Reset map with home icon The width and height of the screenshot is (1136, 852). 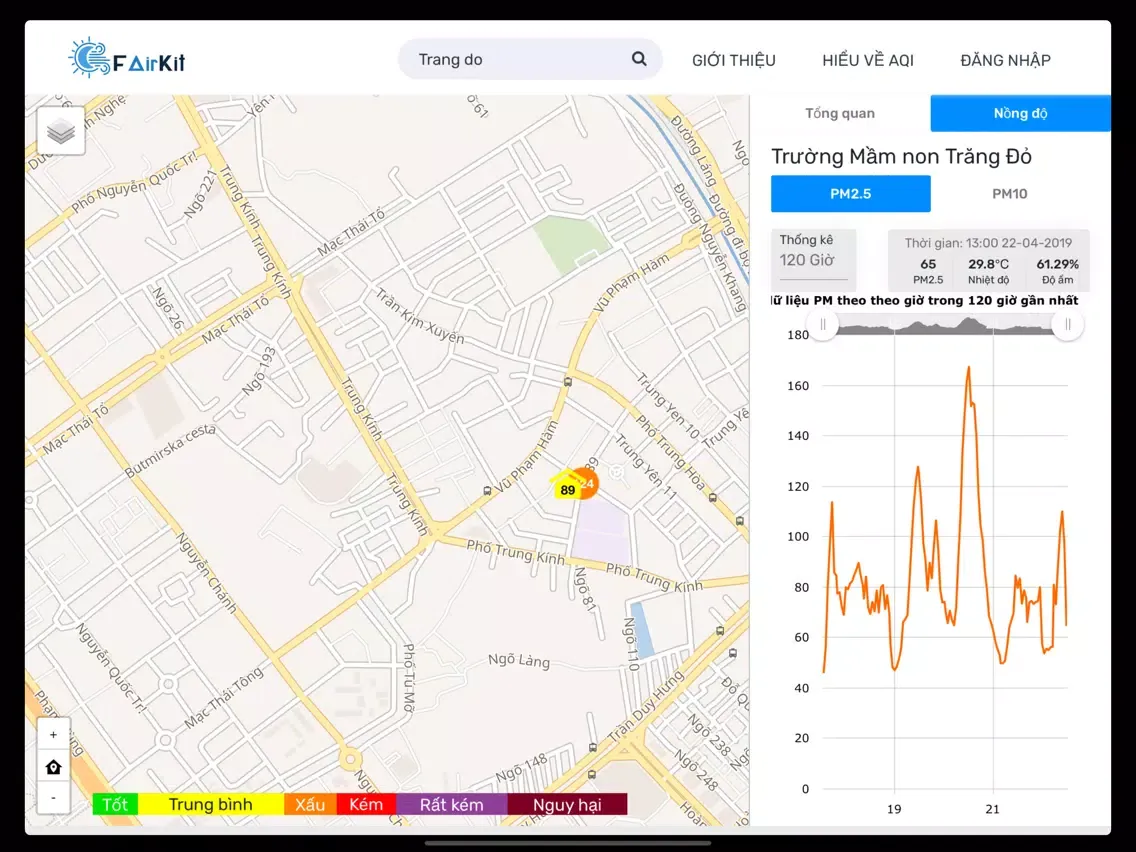[x=54, y=767]
